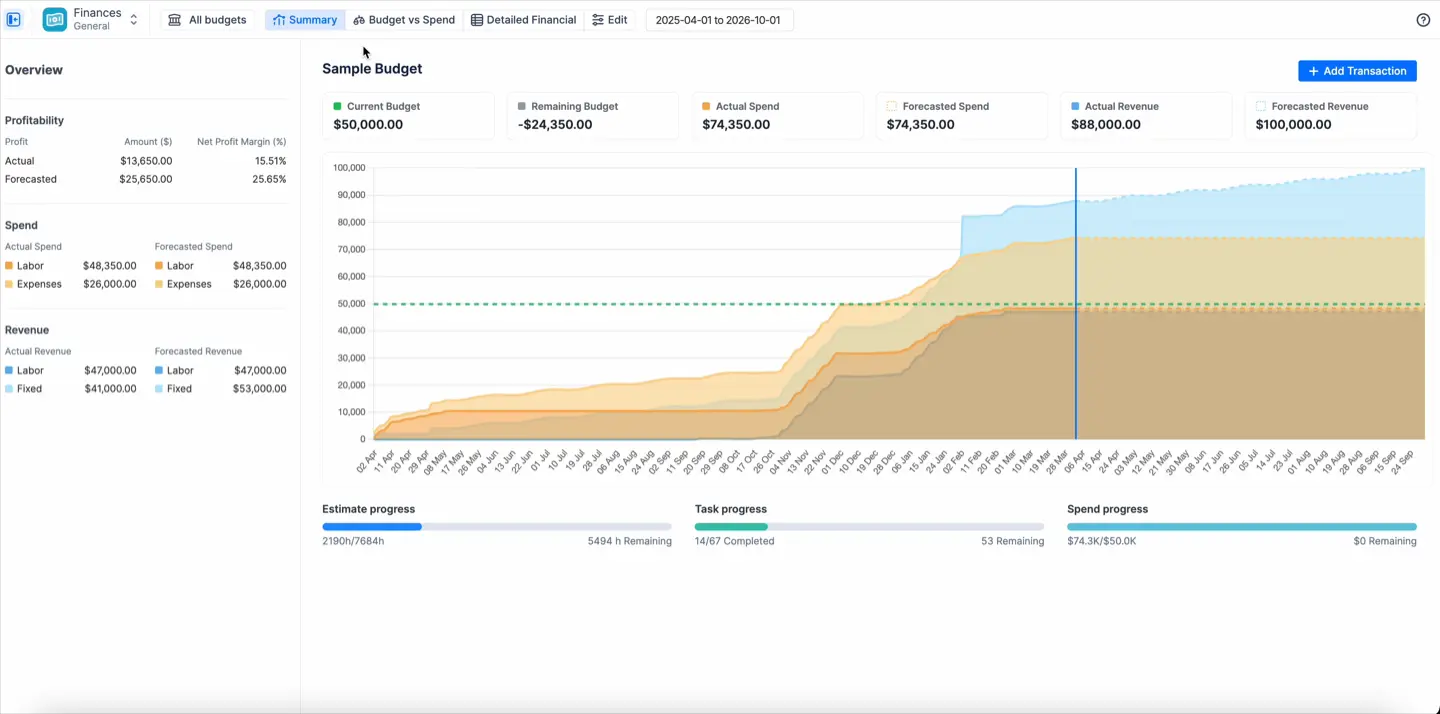Screen dimensions: 1440x714
Task: Toggle the Forecasted Revenue series card
Action: tap(1330, 116)
